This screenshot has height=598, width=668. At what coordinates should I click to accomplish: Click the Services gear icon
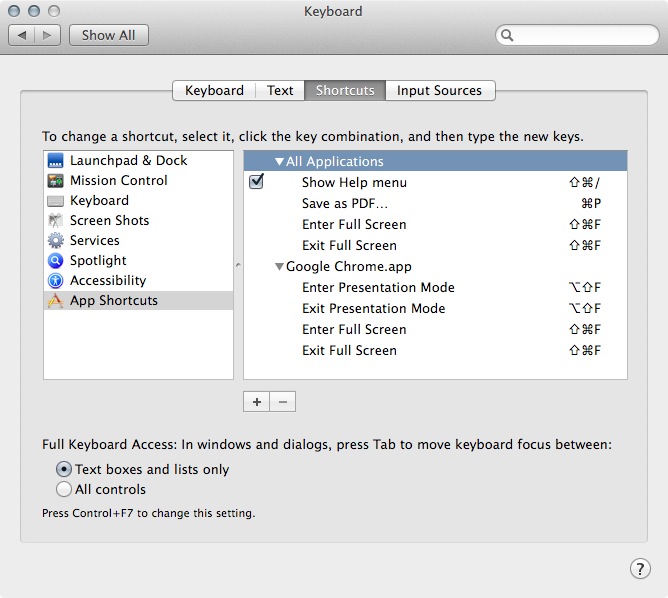55,240
